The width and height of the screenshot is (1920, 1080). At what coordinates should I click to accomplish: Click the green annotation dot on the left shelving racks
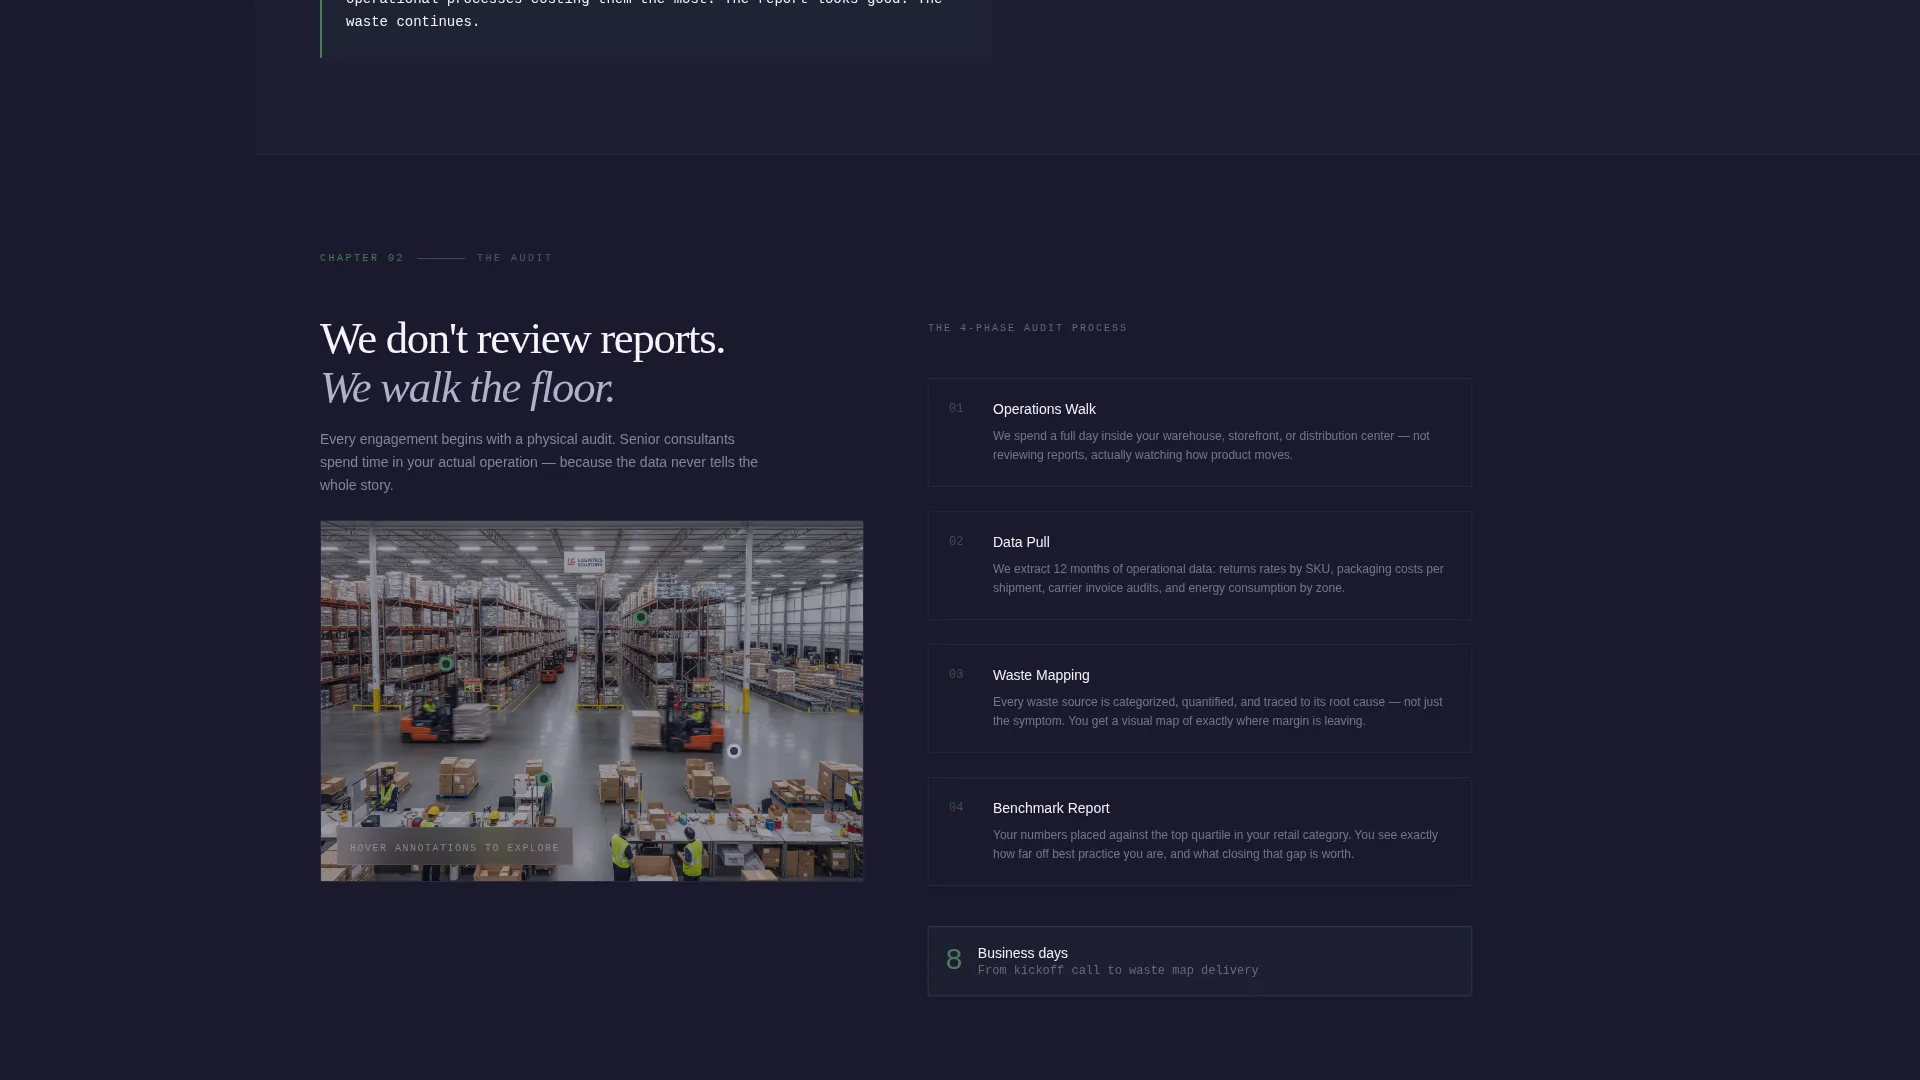click(446, 664)
